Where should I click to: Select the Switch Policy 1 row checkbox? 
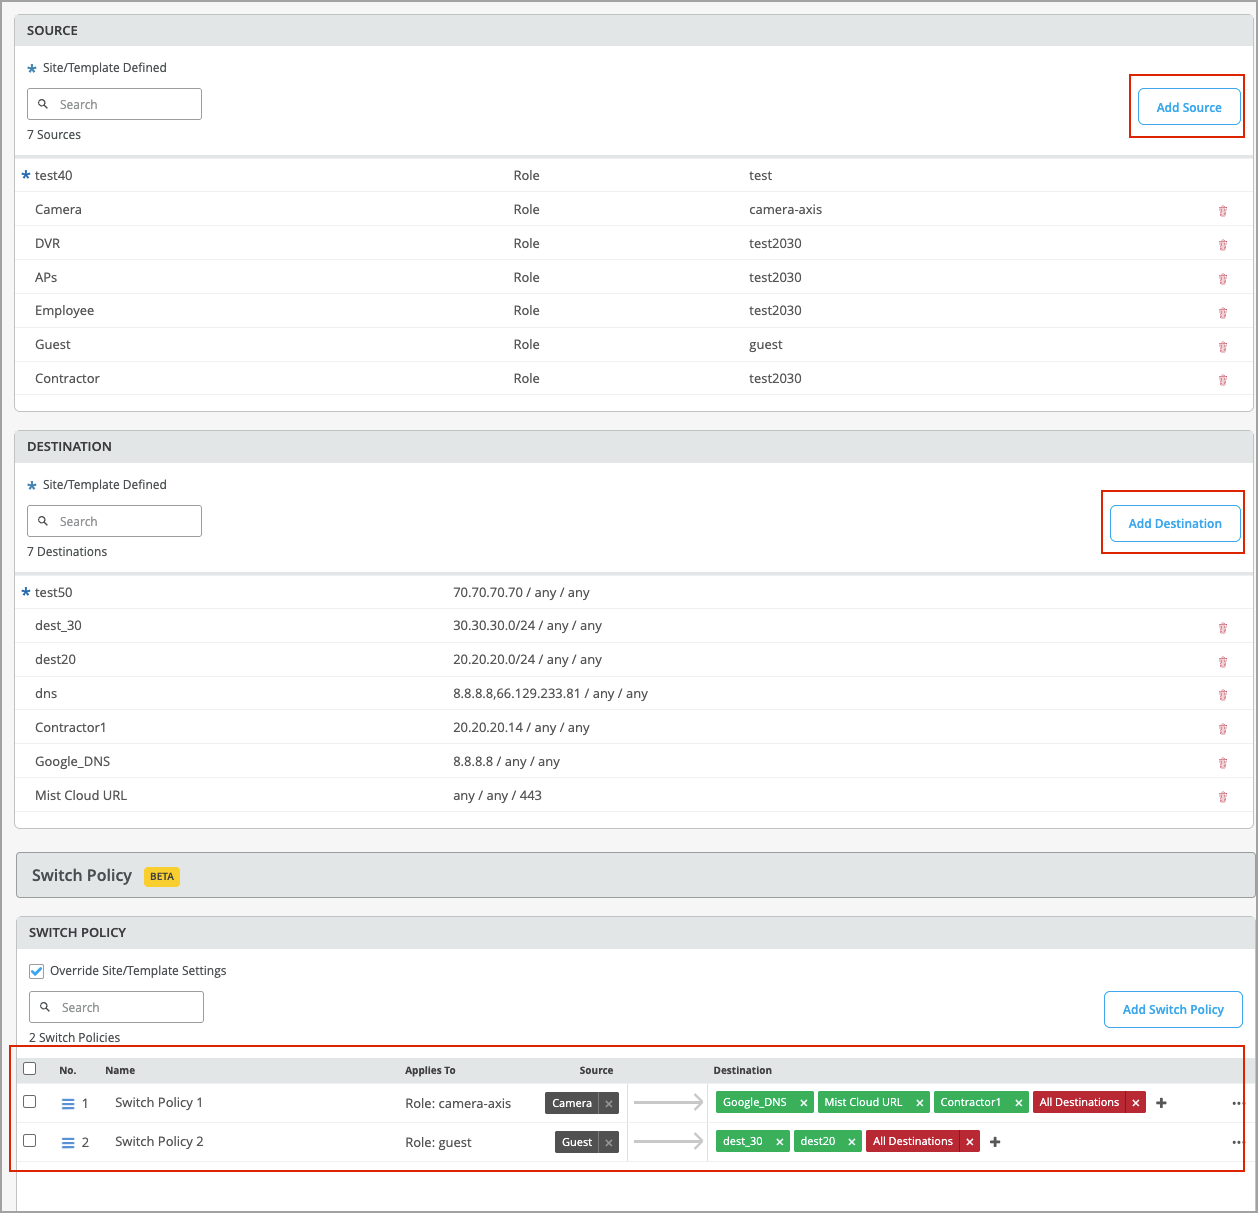tap(30, 1102)
